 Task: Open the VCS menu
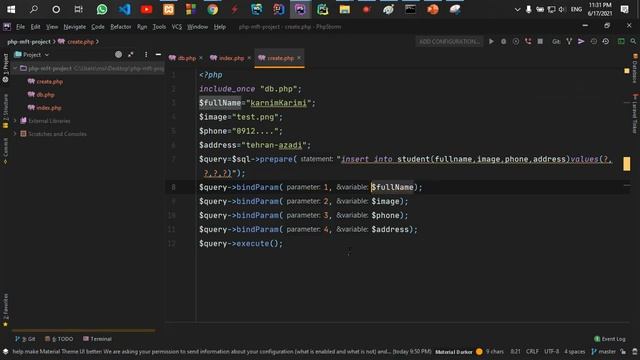177,27
